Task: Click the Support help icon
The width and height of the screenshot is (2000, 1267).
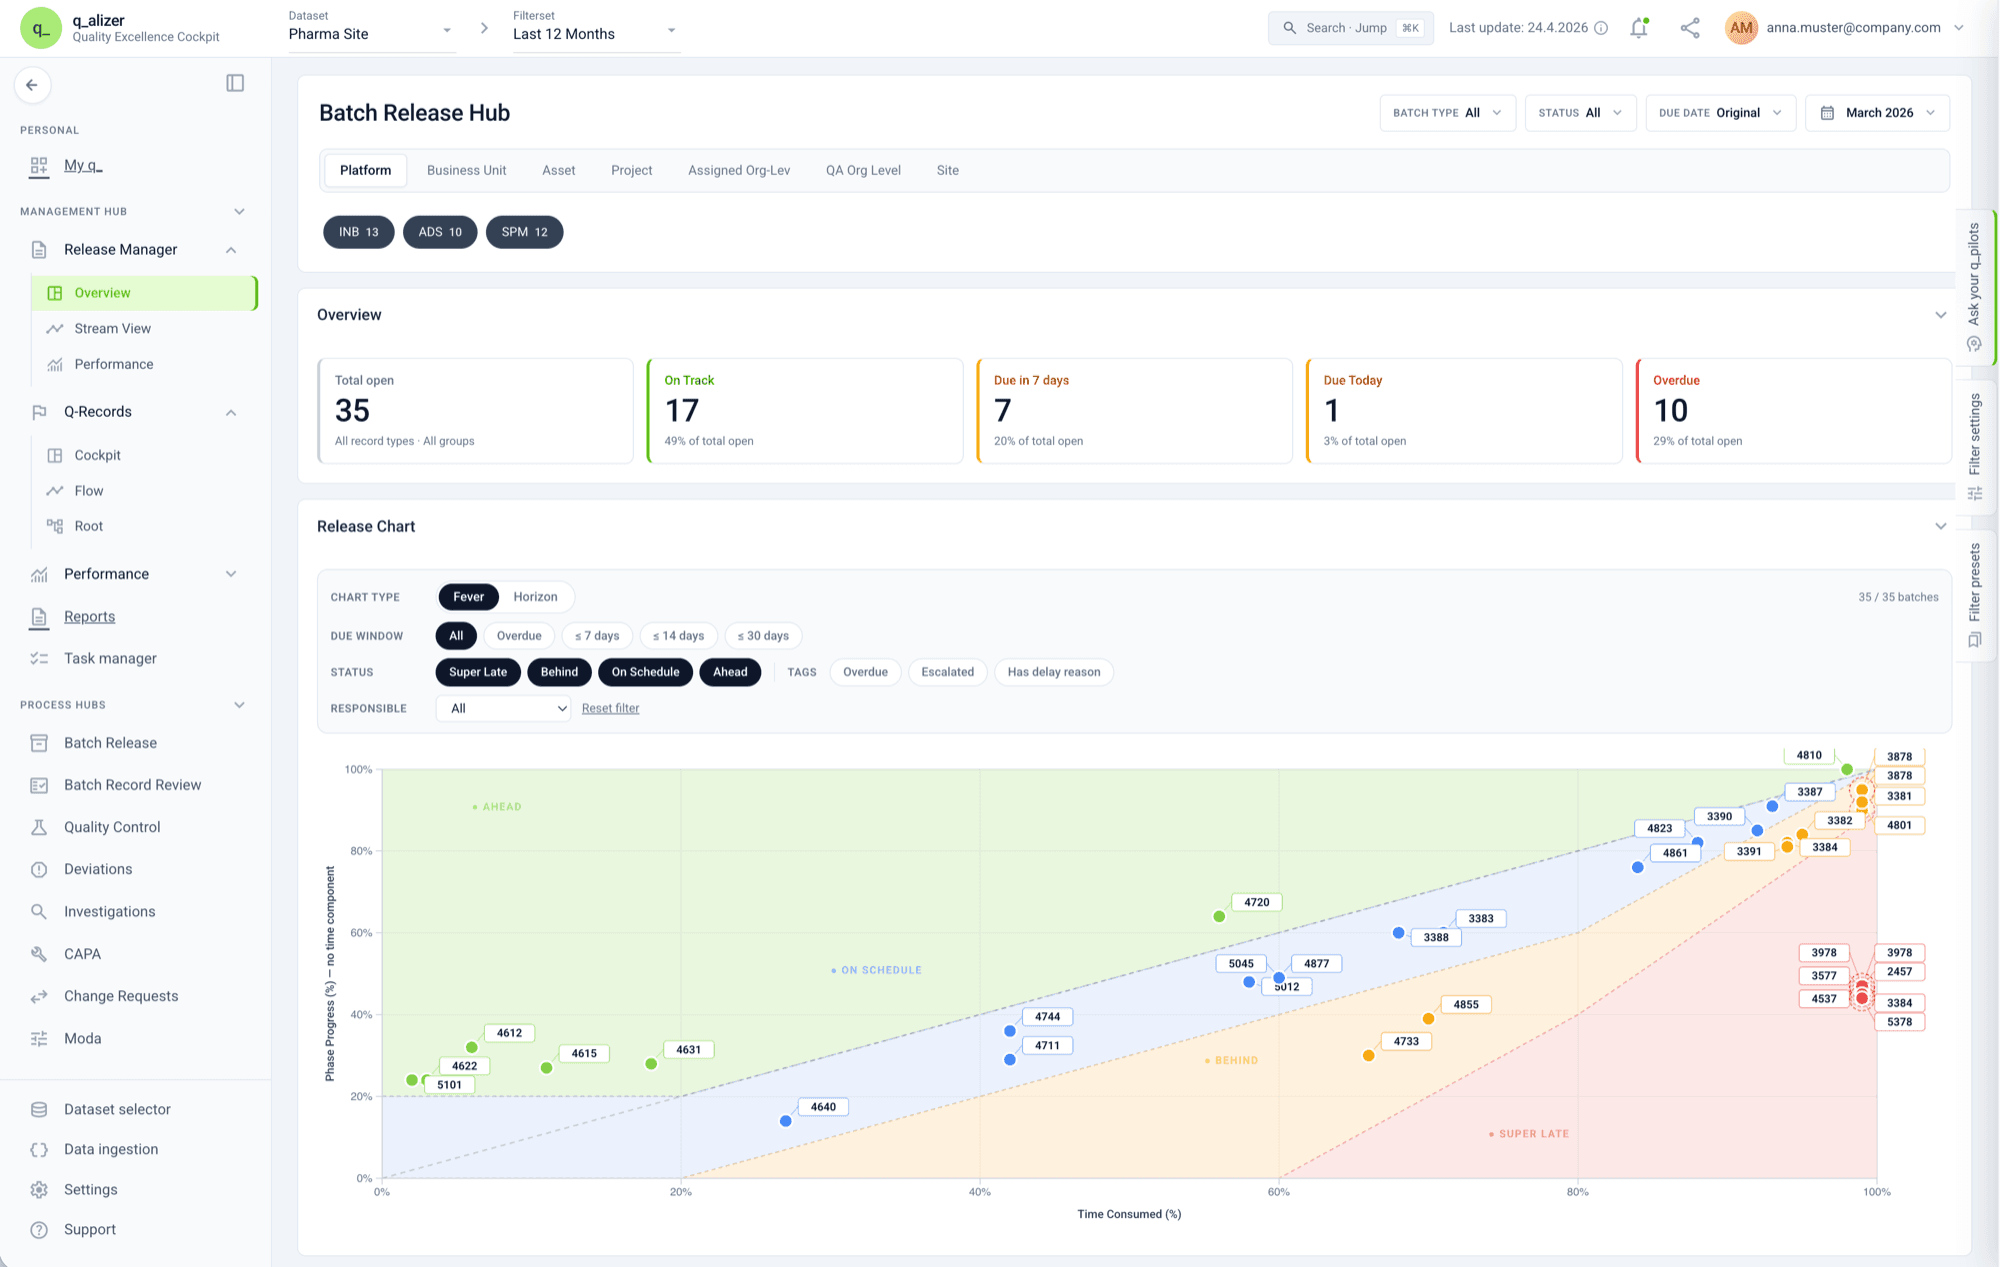Action: coord(39,1230)
